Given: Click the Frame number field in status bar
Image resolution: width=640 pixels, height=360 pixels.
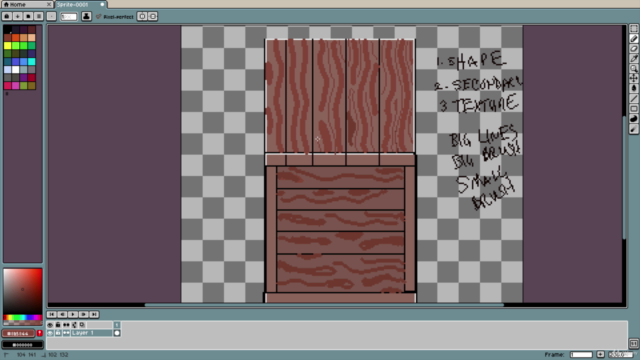Looking at the screenshot, I should pos(581,355).
